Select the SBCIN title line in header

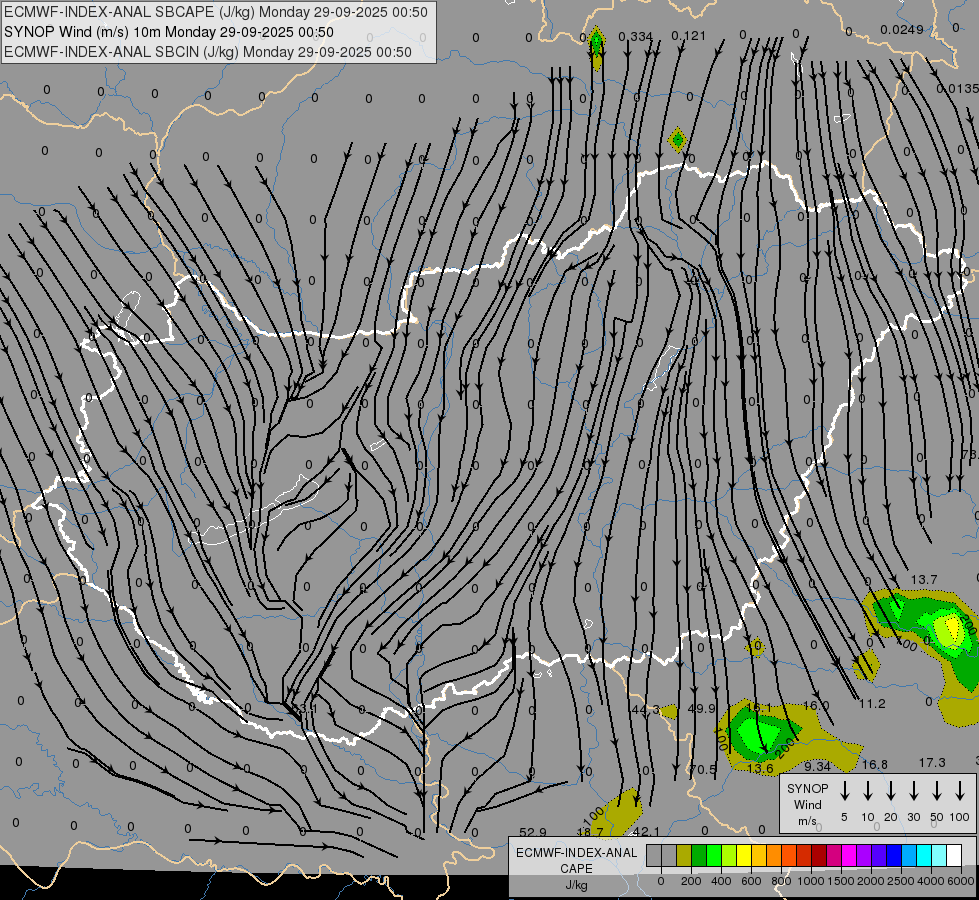208,52
